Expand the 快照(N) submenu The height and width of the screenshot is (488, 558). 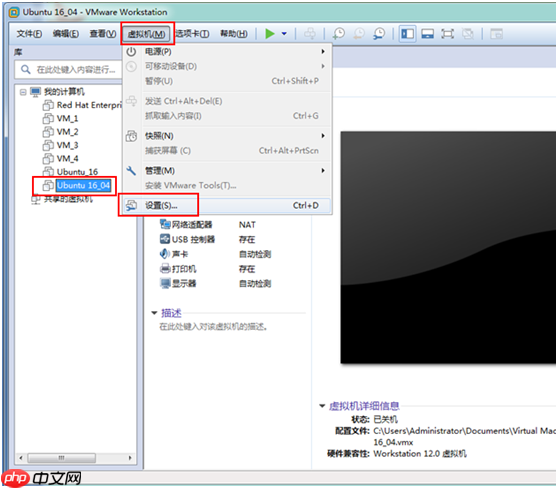tap(227, 136)
